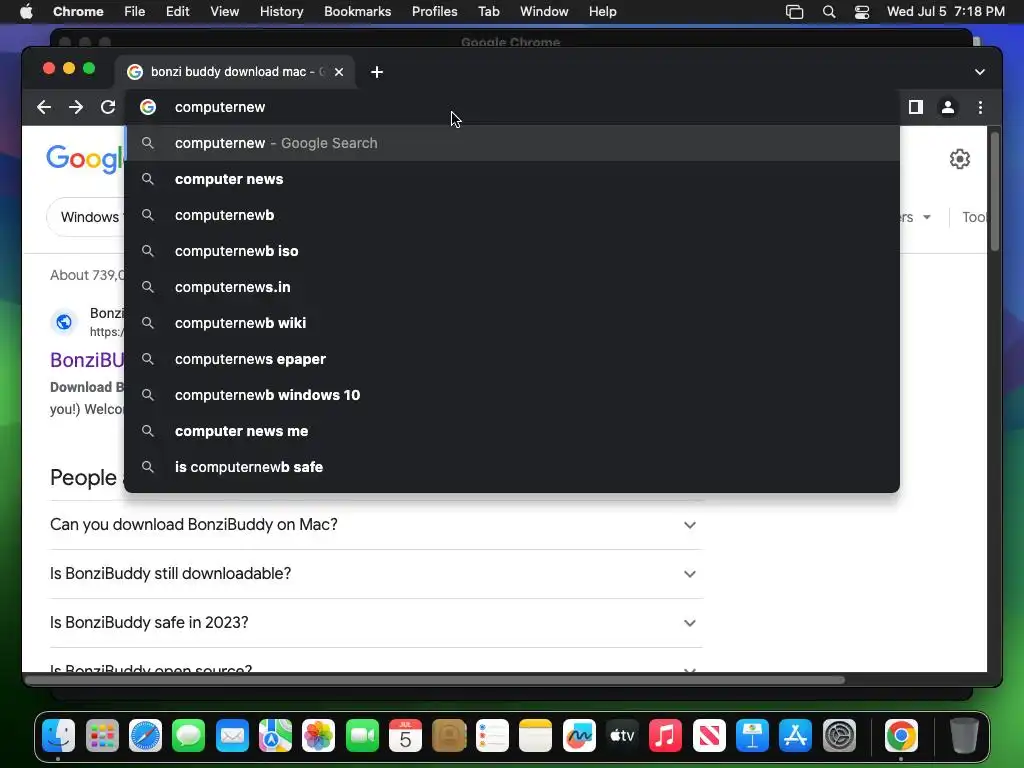
Task: Open the Apple menu
Action: [x=26, y=11]
